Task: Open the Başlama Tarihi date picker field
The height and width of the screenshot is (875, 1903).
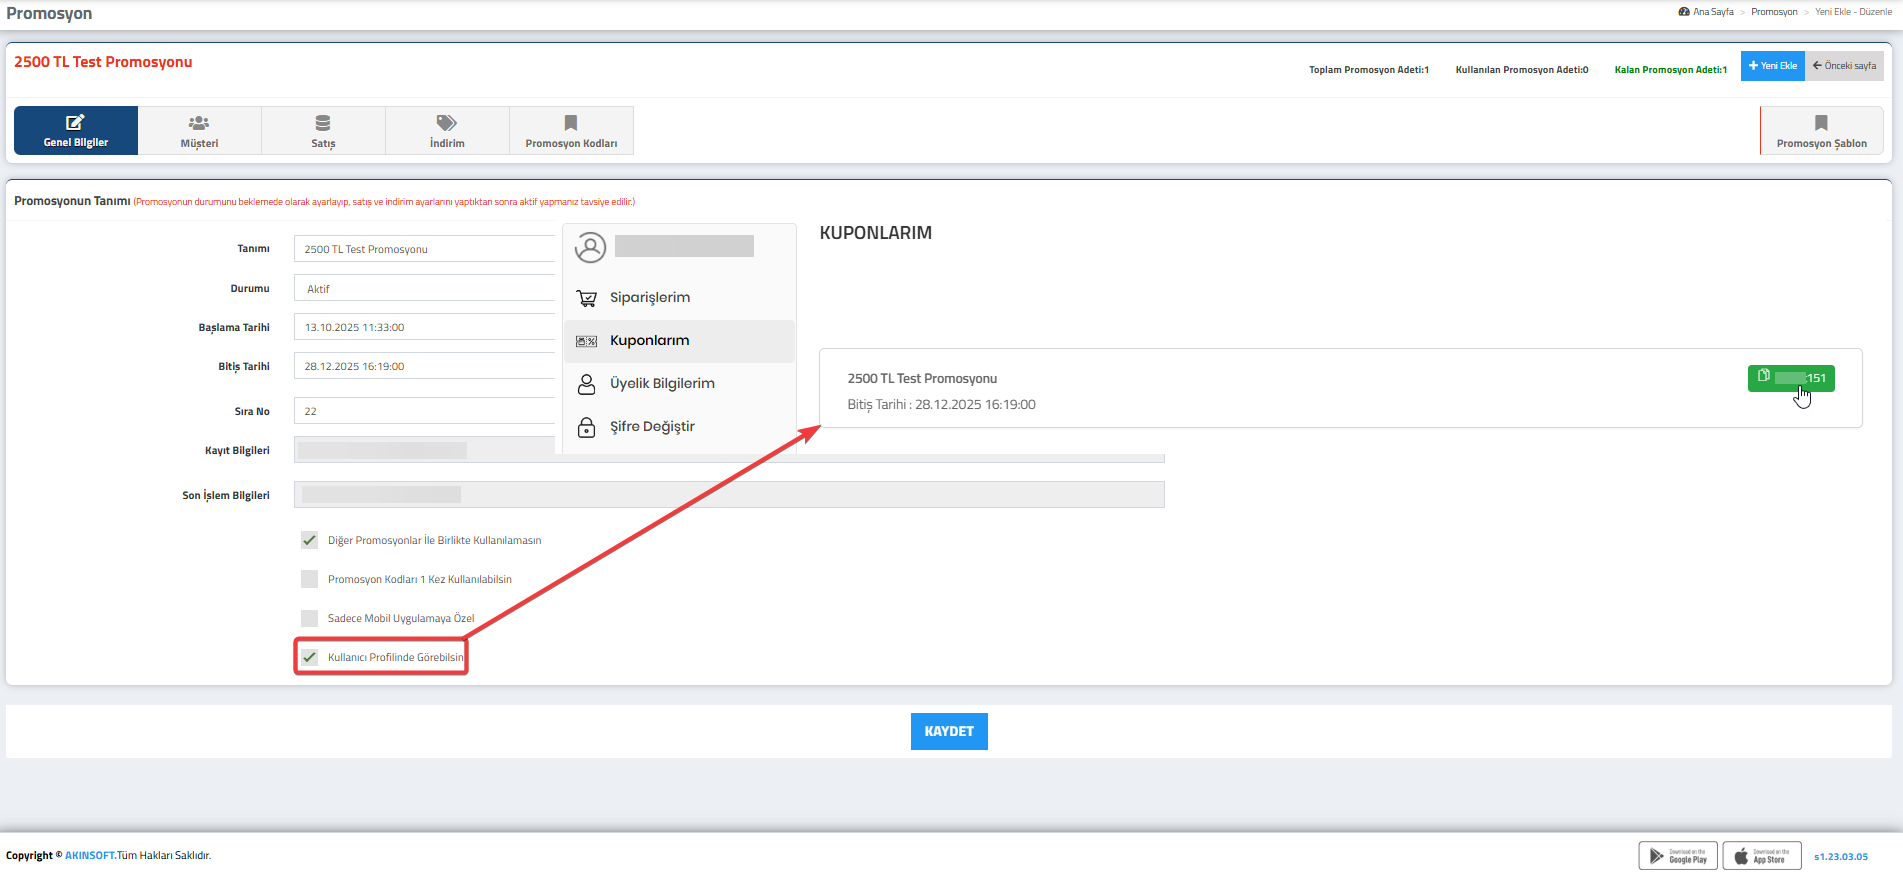Action: [x=425, y=327]
